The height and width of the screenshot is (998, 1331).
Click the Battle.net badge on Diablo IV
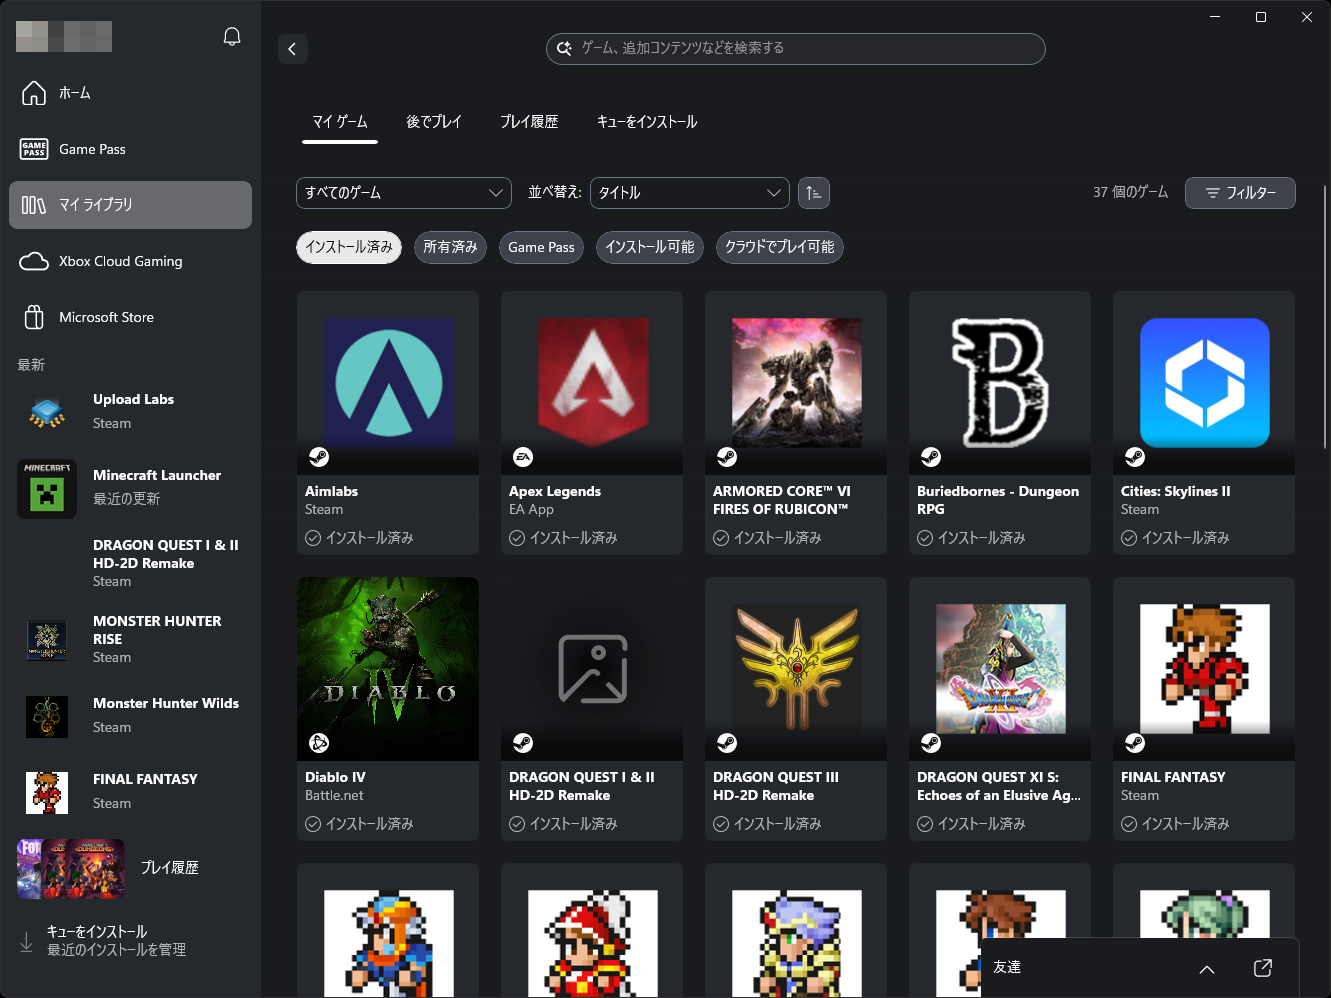click(x=319, y=743)
